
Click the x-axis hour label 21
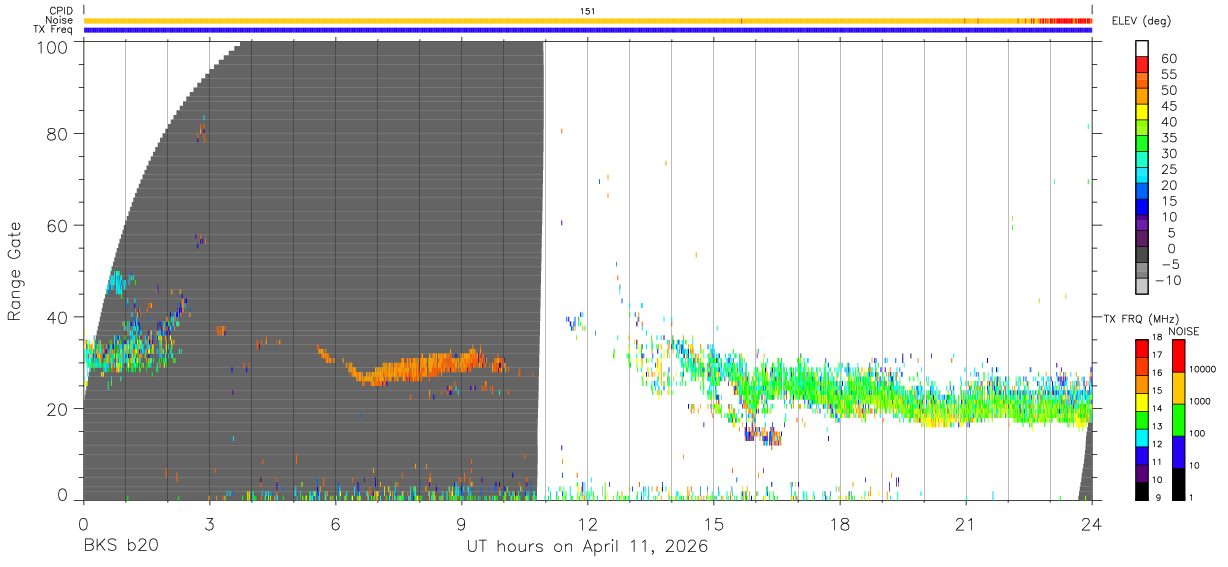pyautogui.click(x=966, y=522)
